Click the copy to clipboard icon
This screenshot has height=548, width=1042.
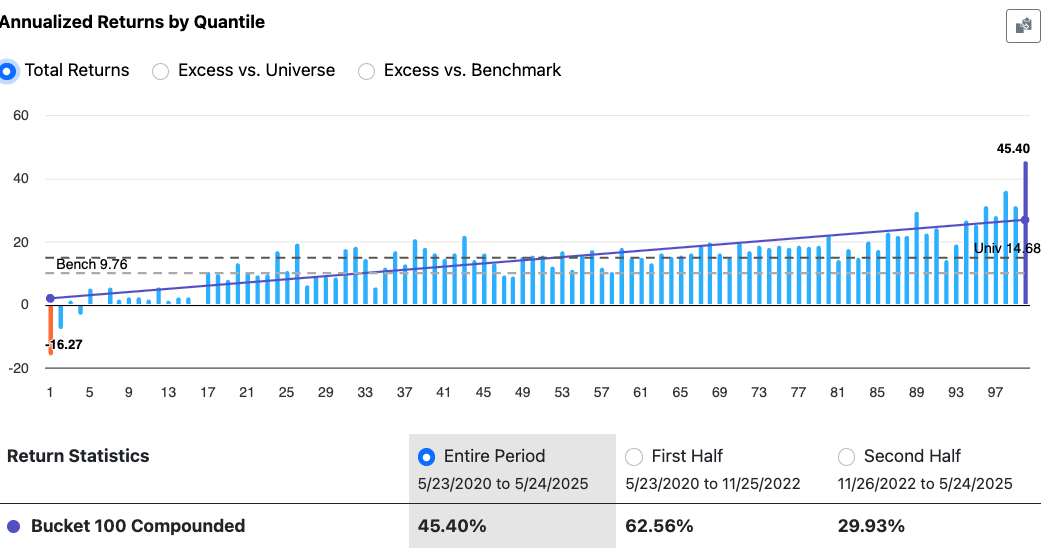click(x=1022, y=26)
